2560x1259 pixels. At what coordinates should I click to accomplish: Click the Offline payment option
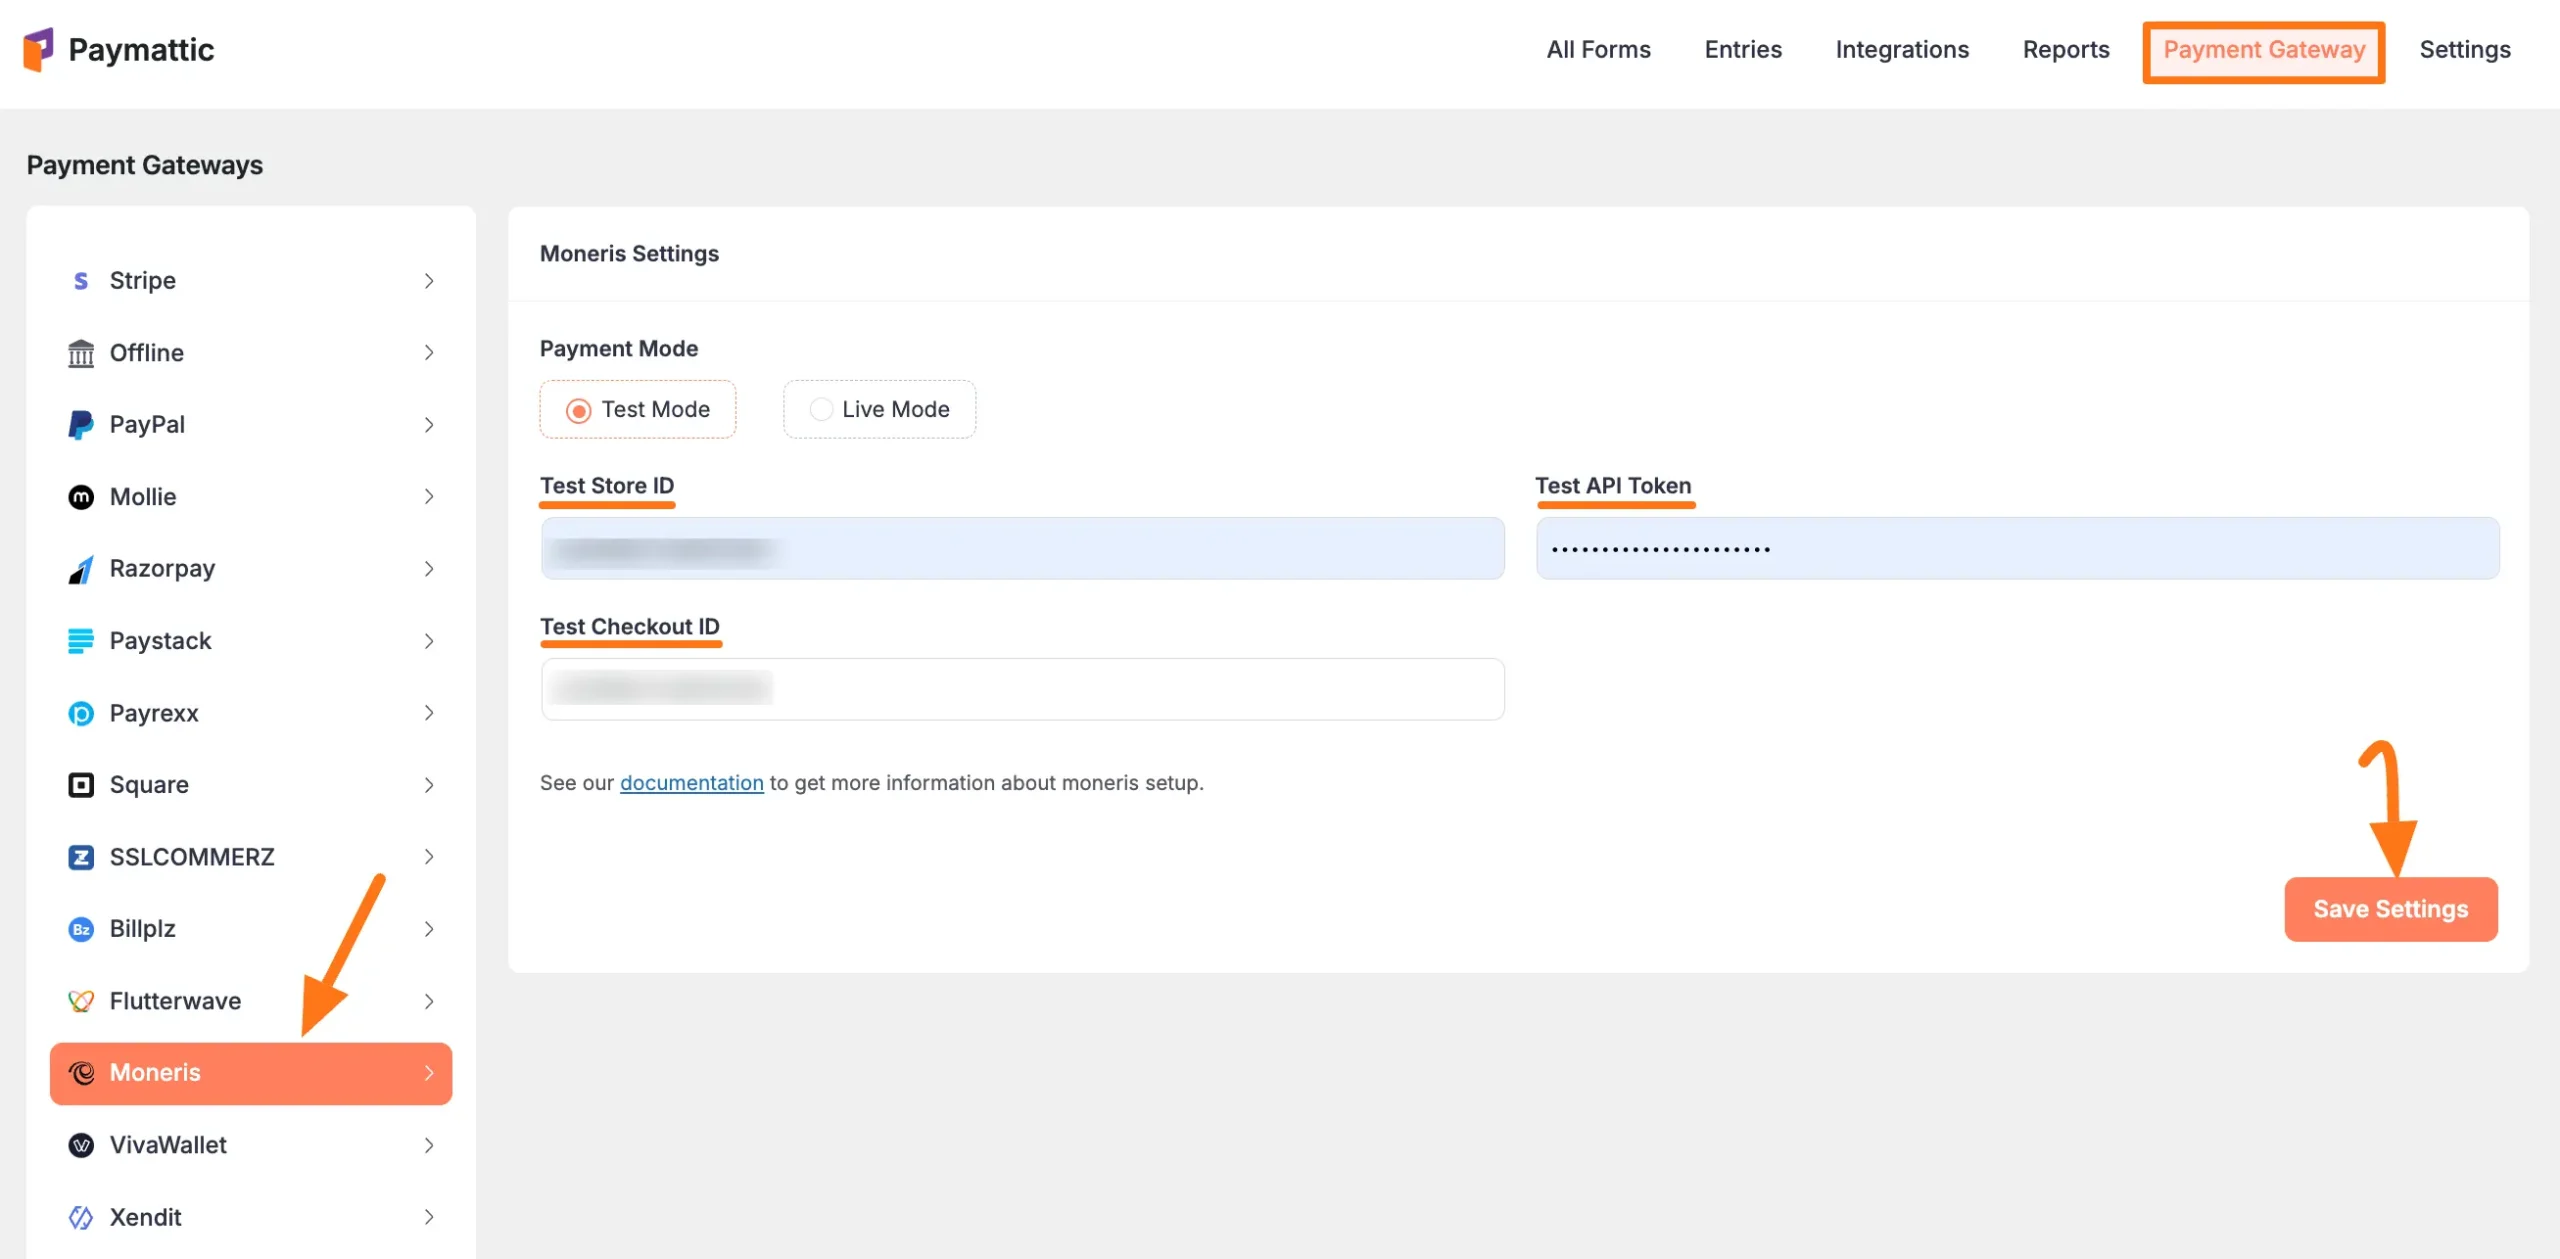tap(146, 352)
